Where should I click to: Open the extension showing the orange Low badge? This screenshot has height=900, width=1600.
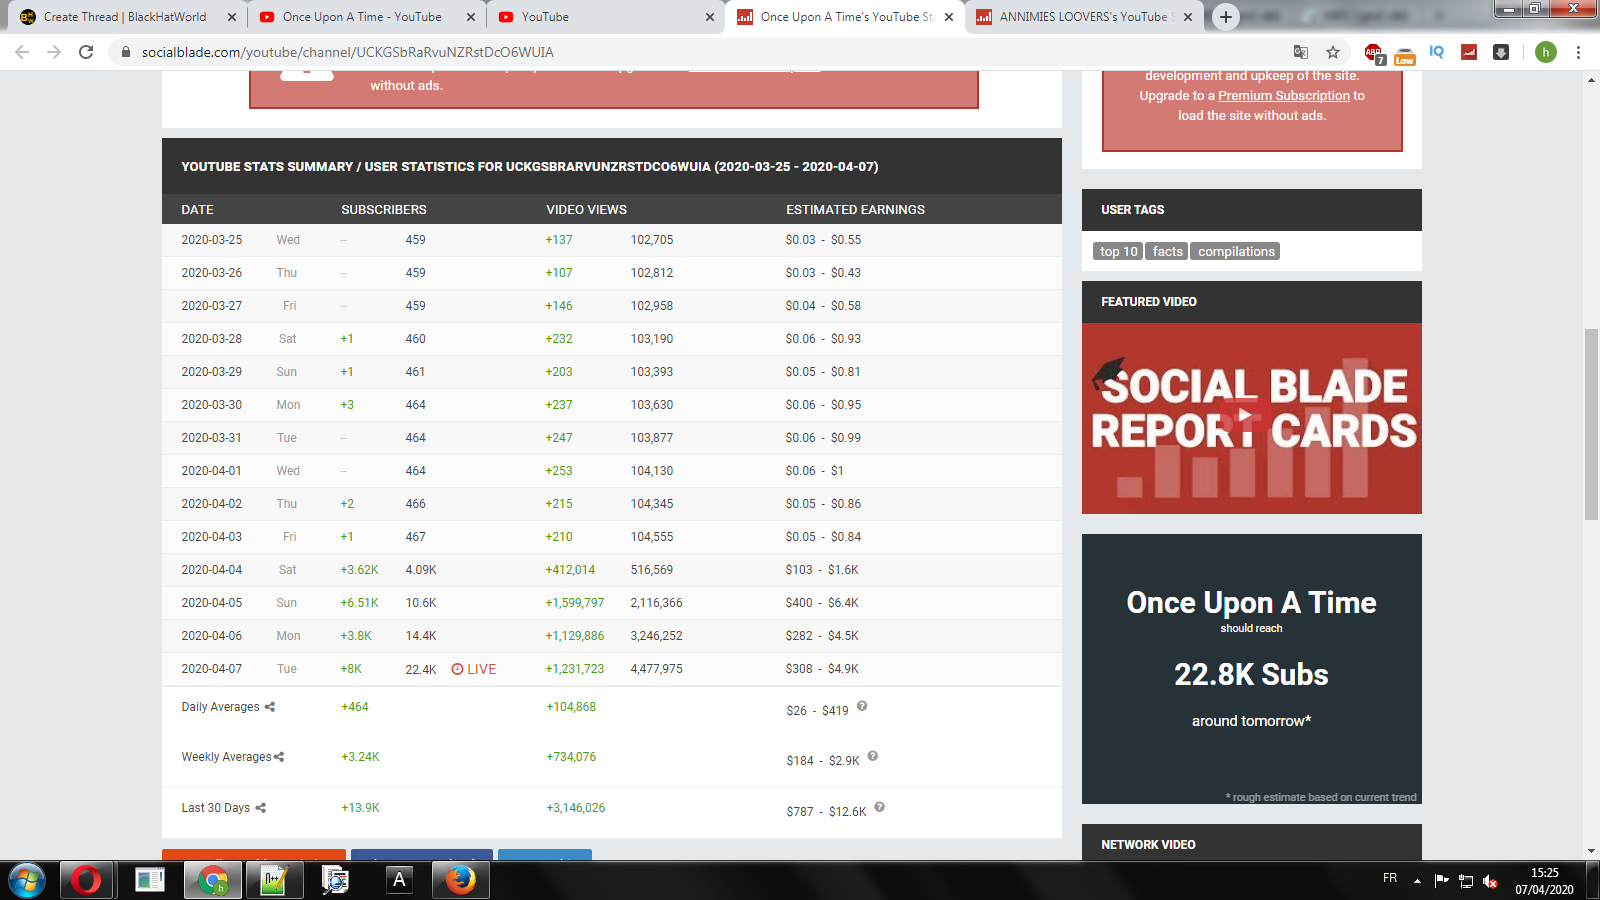pyautogui.click(x=1405, y=54)
